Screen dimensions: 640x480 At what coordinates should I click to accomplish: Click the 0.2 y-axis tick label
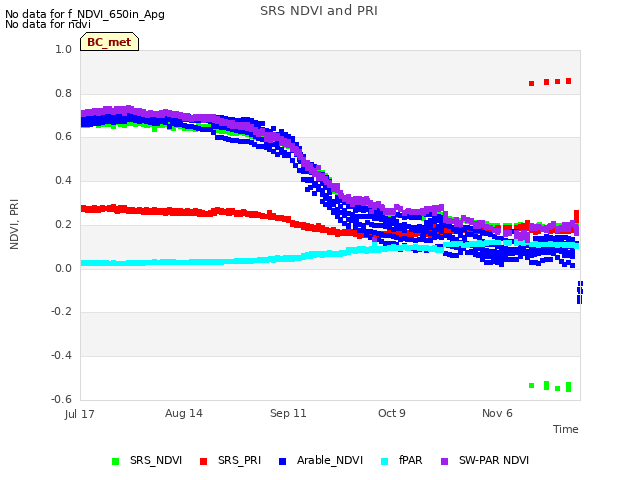click(x=64, y=224)
